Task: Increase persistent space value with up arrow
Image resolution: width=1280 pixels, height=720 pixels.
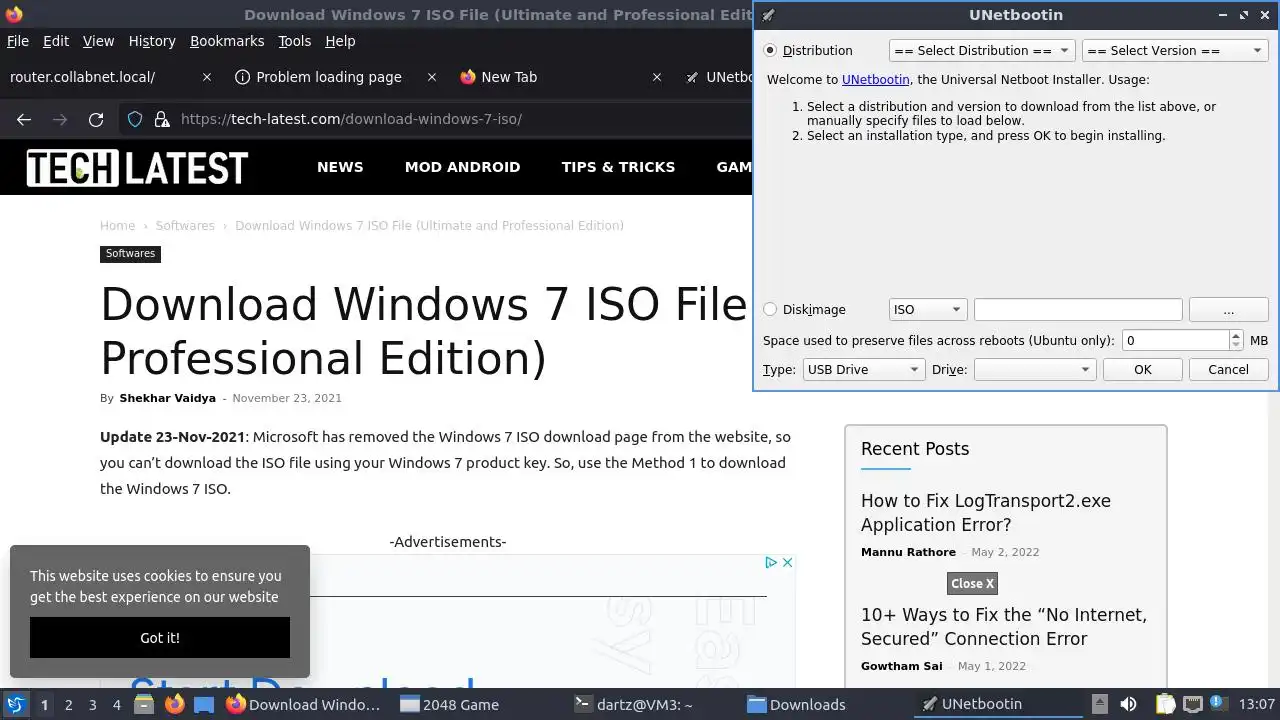Action: [1236, 335]
